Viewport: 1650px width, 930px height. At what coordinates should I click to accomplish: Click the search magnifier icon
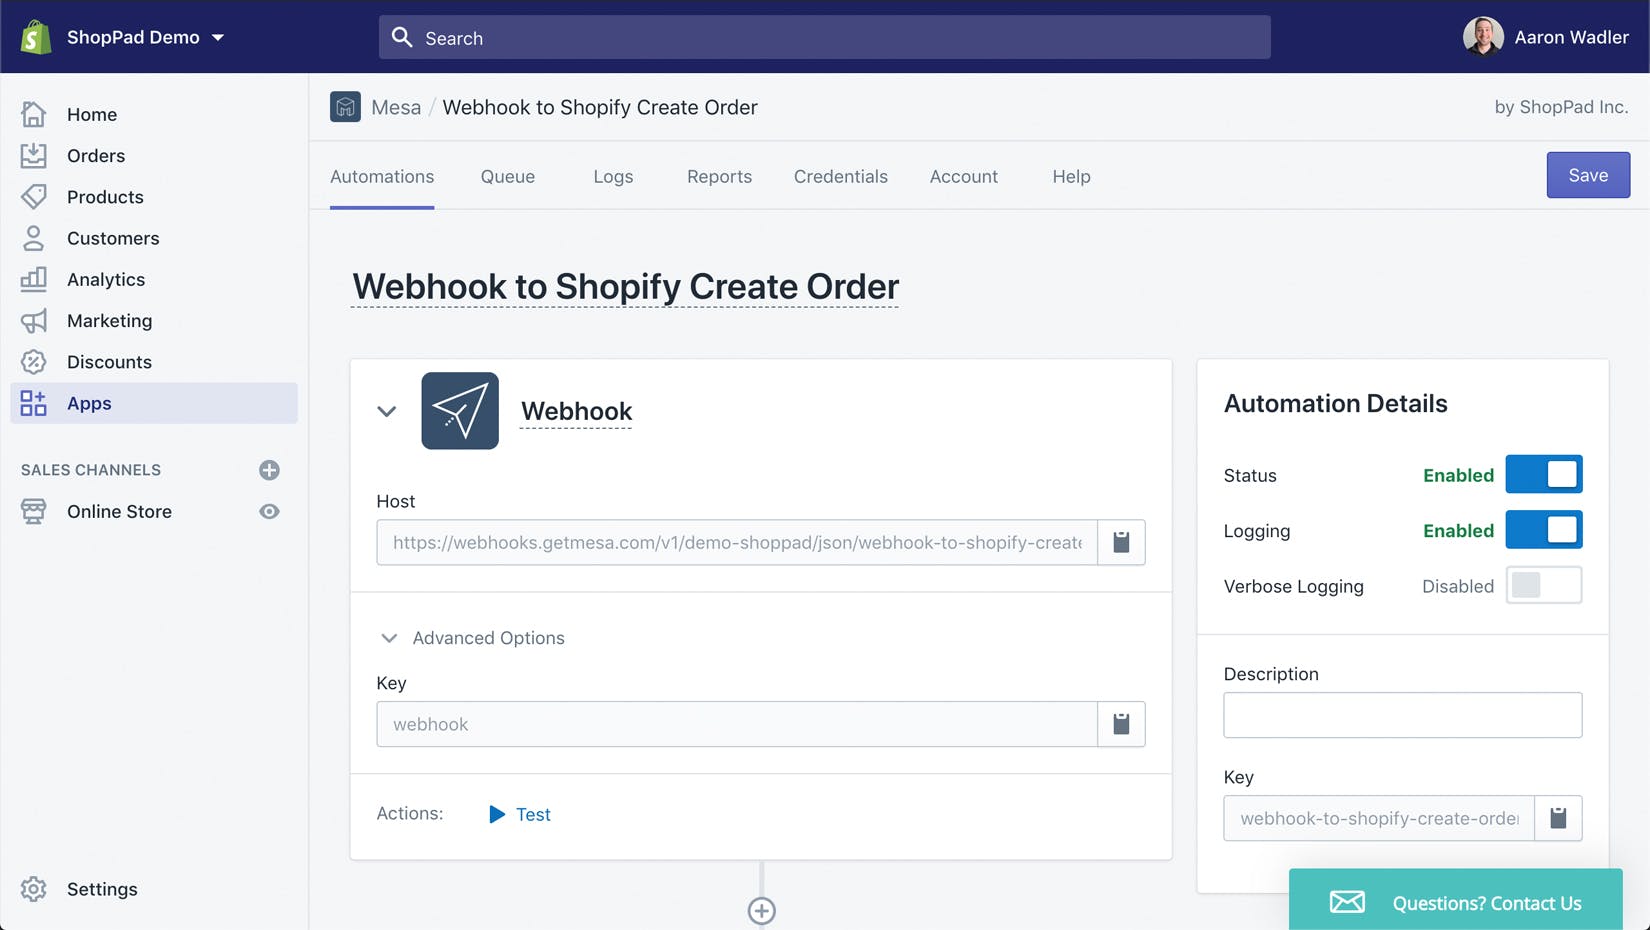(402, 37)
